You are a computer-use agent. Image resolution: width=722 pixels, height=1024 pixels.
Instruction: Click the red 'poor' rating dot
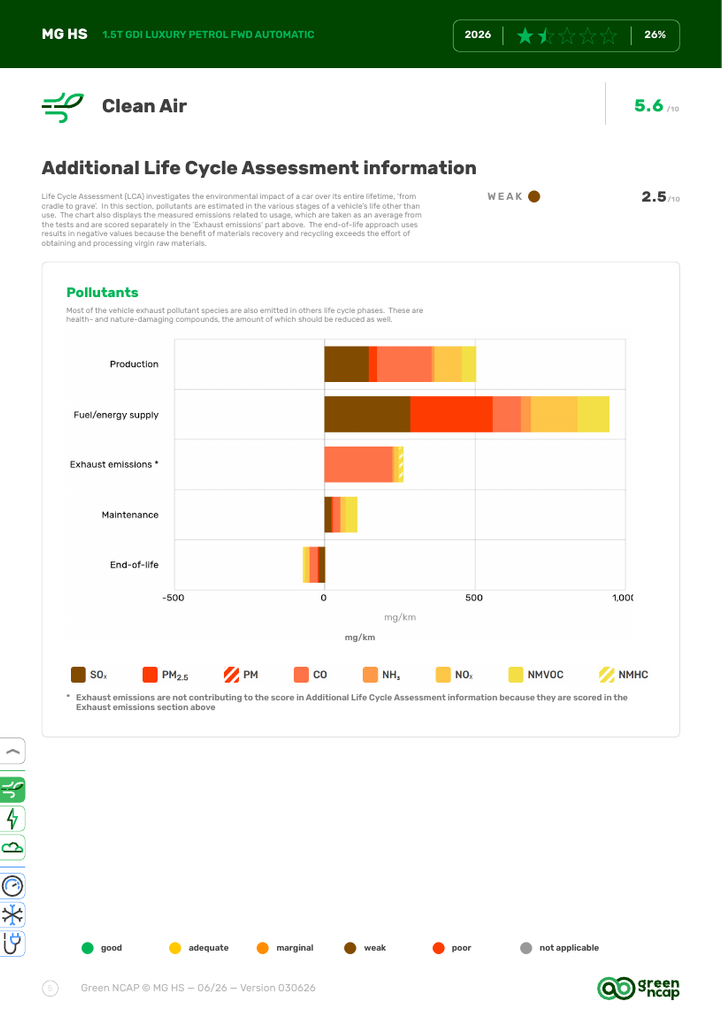[x=439, y=948]
